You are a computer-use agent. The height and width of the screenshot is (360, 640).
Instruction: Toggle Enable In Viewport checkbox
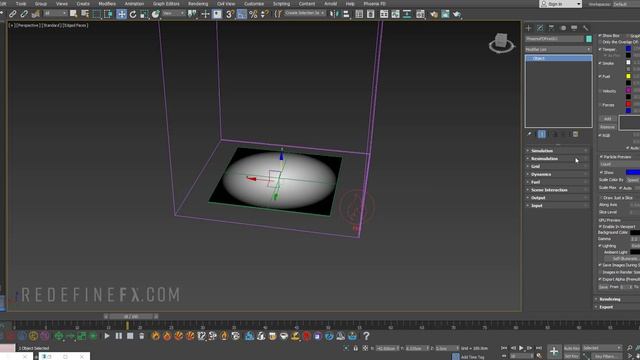pos(600,227)
